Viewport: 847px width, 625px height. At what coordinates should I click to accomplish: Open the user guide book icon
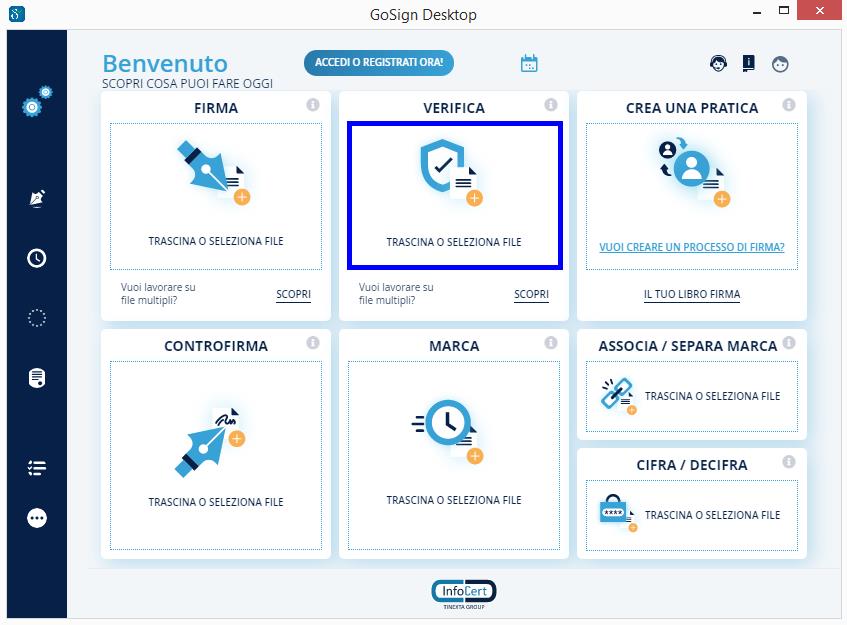point(748,63)
